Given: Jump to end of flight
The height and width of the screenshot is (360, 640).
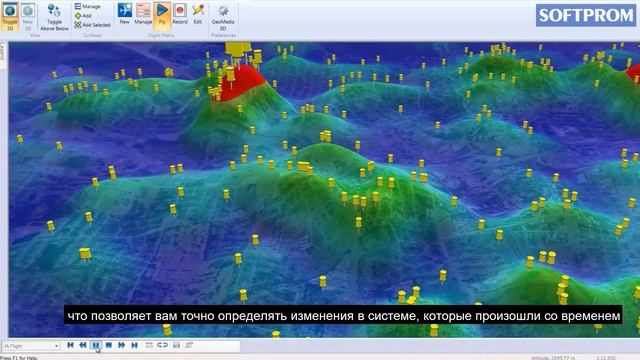Looking at the screenshot, I should point(134,345).
